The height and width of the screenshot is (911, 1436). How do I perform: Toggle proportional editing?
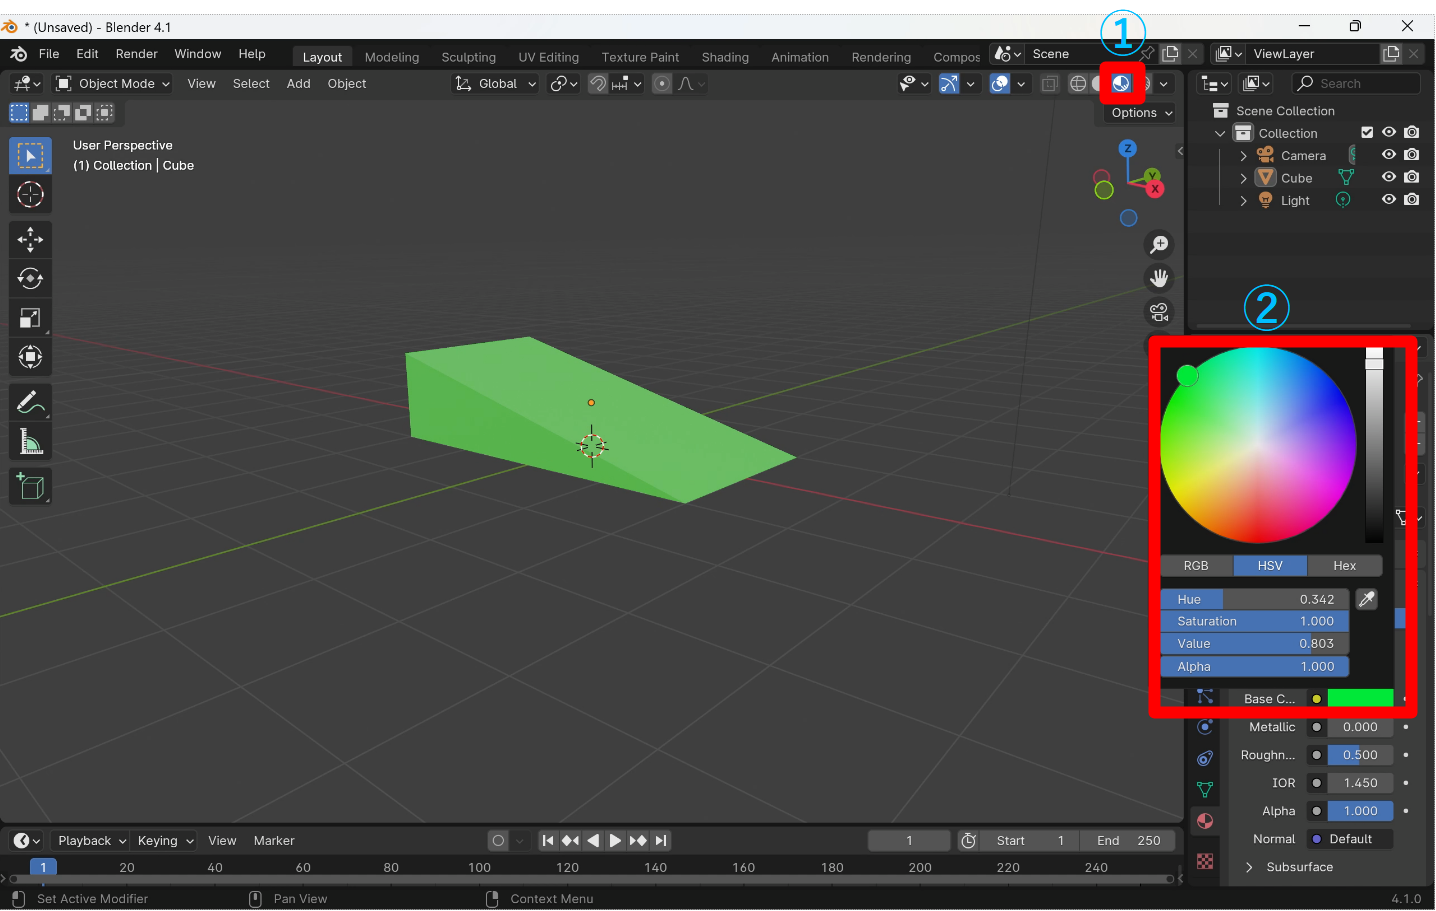coord(662,84)
